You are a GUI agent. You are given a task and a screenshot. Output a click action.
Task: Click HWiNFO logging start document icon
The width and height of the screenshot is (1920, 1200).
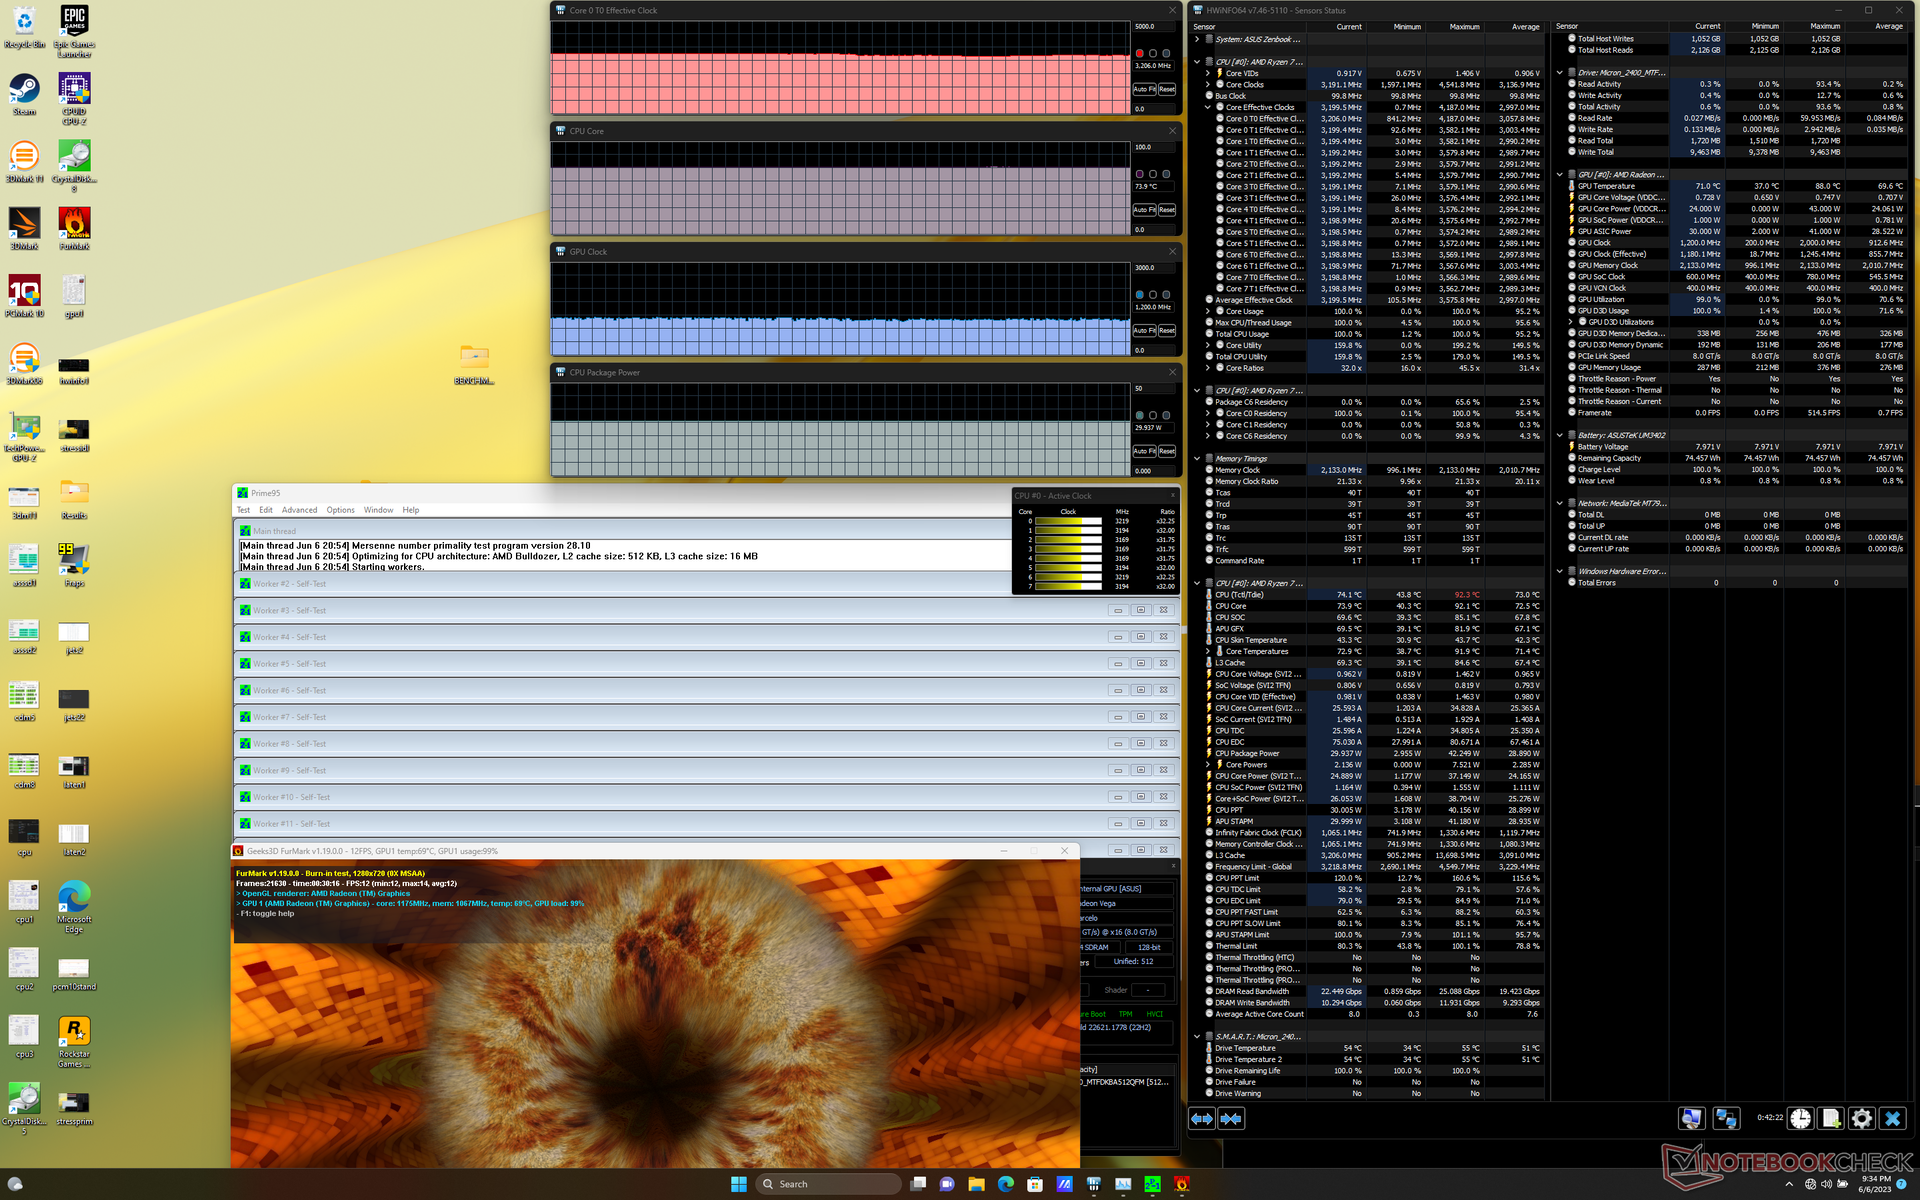click(x=1831, y=1119)
